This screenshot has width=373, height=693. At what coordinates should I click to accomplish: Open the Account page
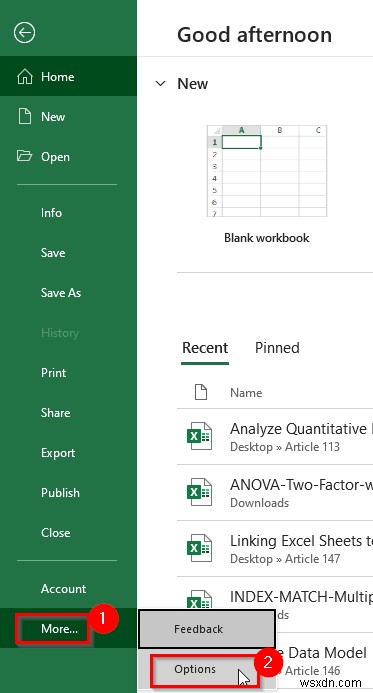64,589
